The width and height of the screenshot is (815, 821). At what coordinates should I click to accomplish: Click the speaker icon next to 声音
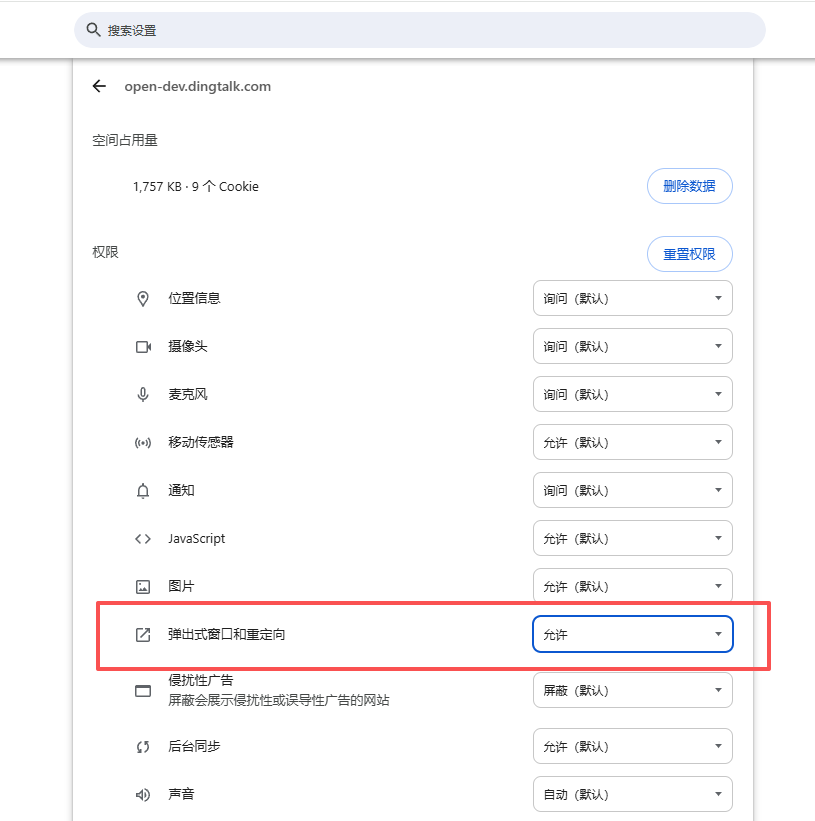(x=143, y=794)
